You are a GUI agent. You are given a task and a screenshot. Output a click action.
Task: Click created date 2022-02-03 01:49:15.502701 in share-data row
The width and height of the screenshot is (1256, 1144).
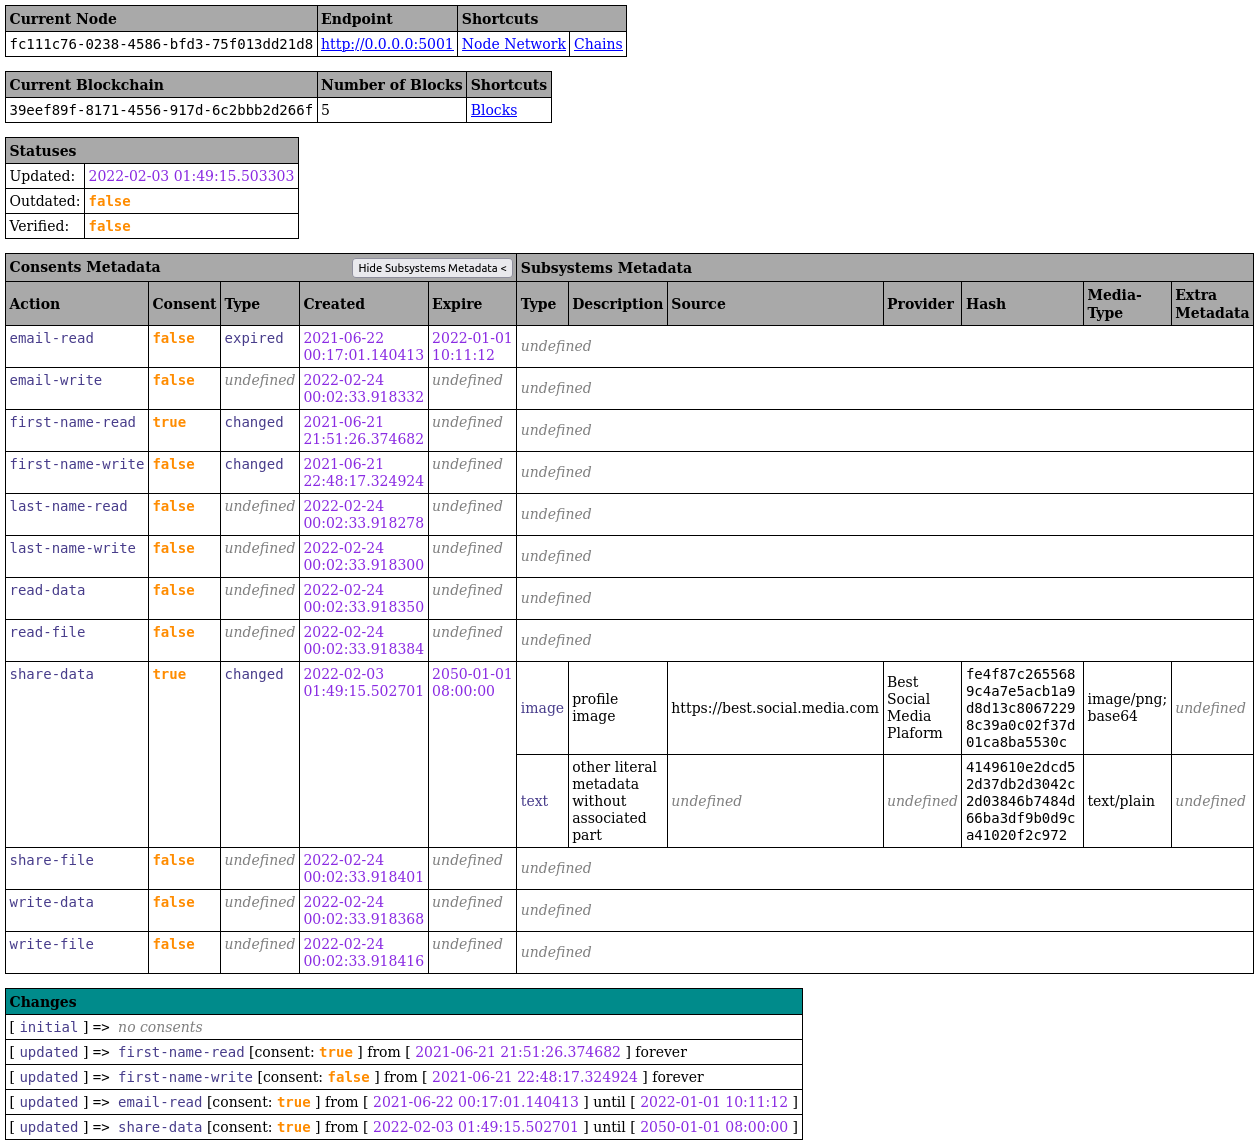(364, 682)
